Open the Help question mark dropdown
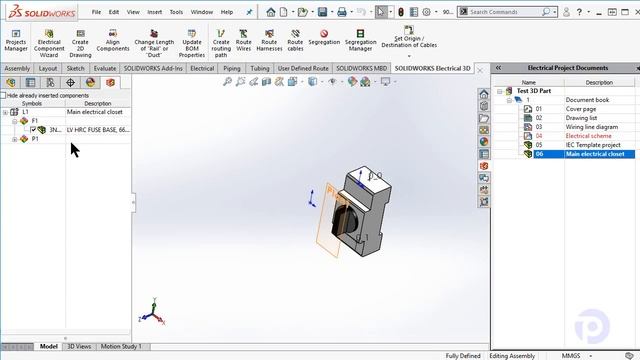The image size is (640, 360). click(588, 12)
